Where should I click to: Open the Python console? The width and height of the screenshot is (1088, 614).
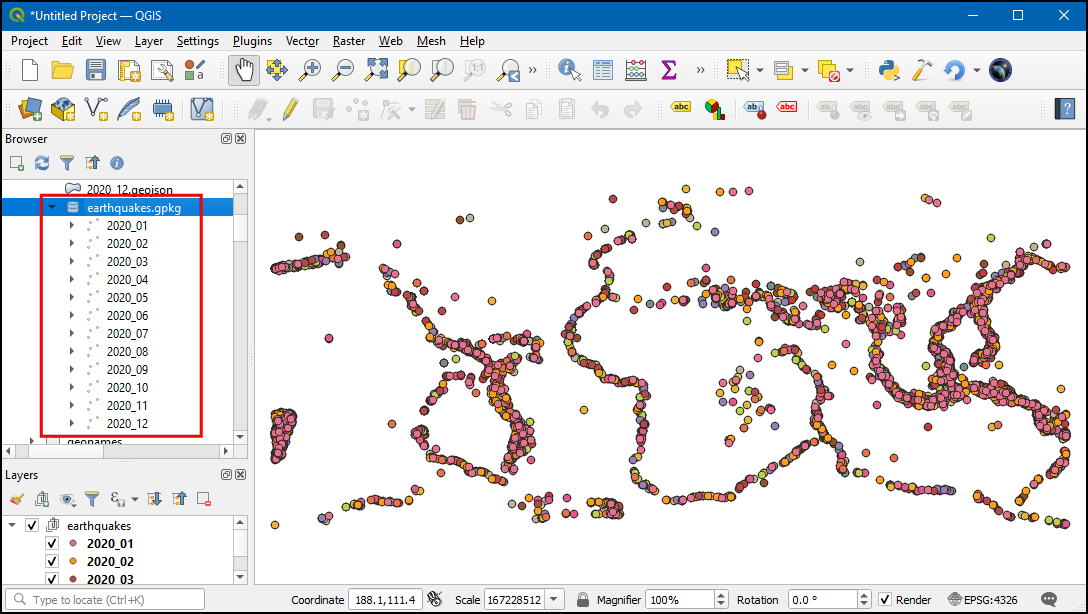point(888,70)
